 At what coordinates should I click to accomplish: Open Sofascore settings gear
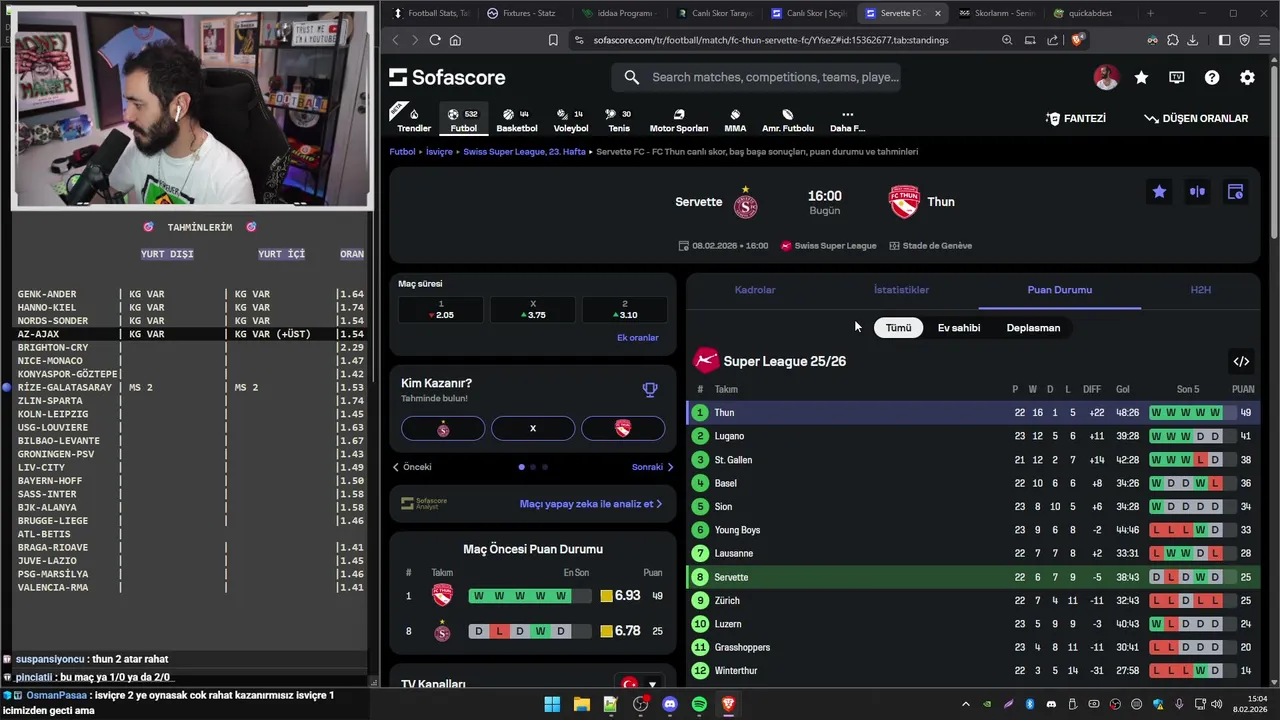1247,77
